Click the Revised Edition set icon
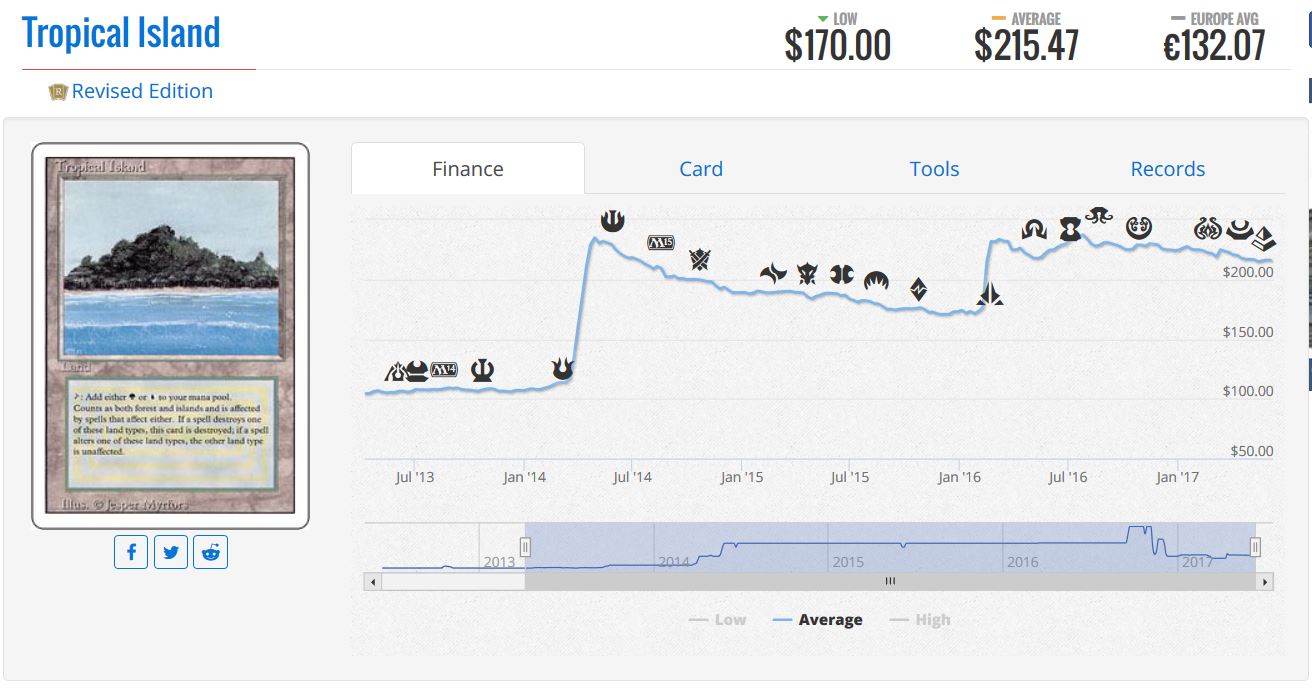 58,92
